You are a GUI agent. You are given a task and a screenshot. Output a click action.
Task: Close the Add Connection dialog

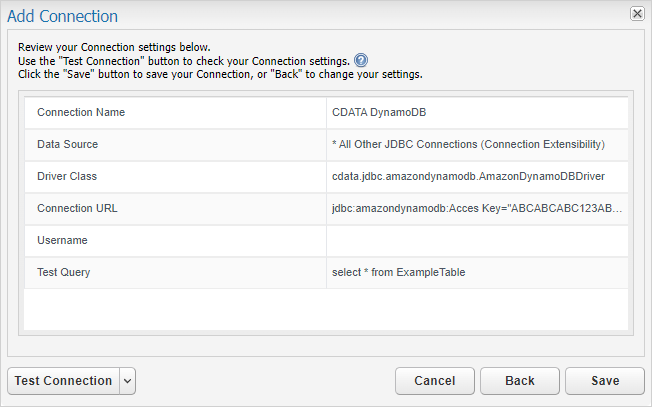pyautogui.click(x=637, y=14)
